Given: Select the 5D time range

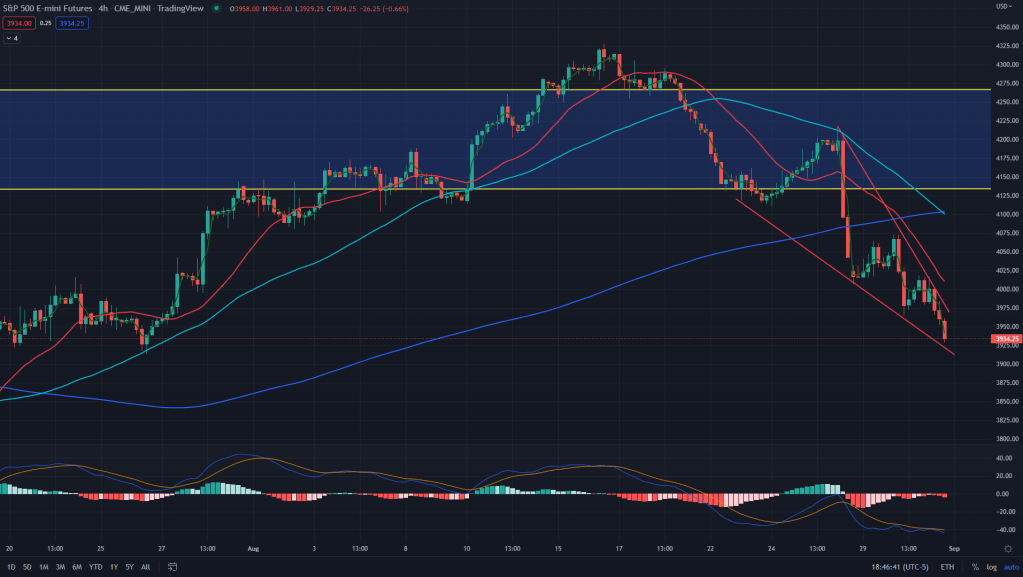Looking at the screenshot, I should [27, 567].
